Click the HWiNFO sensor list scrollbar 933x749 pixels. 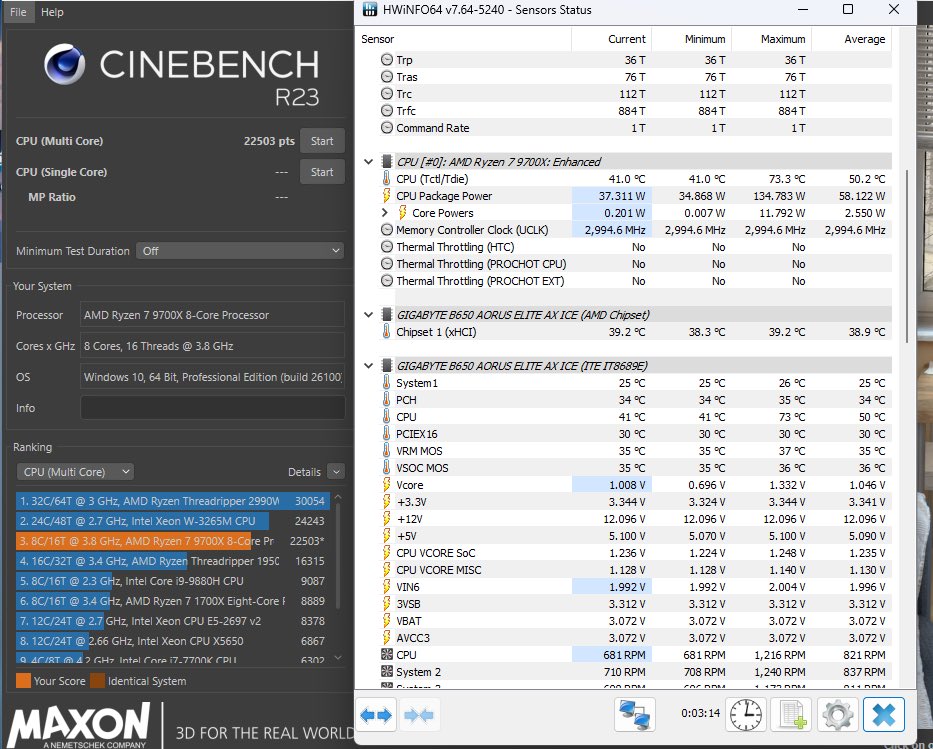907,256
